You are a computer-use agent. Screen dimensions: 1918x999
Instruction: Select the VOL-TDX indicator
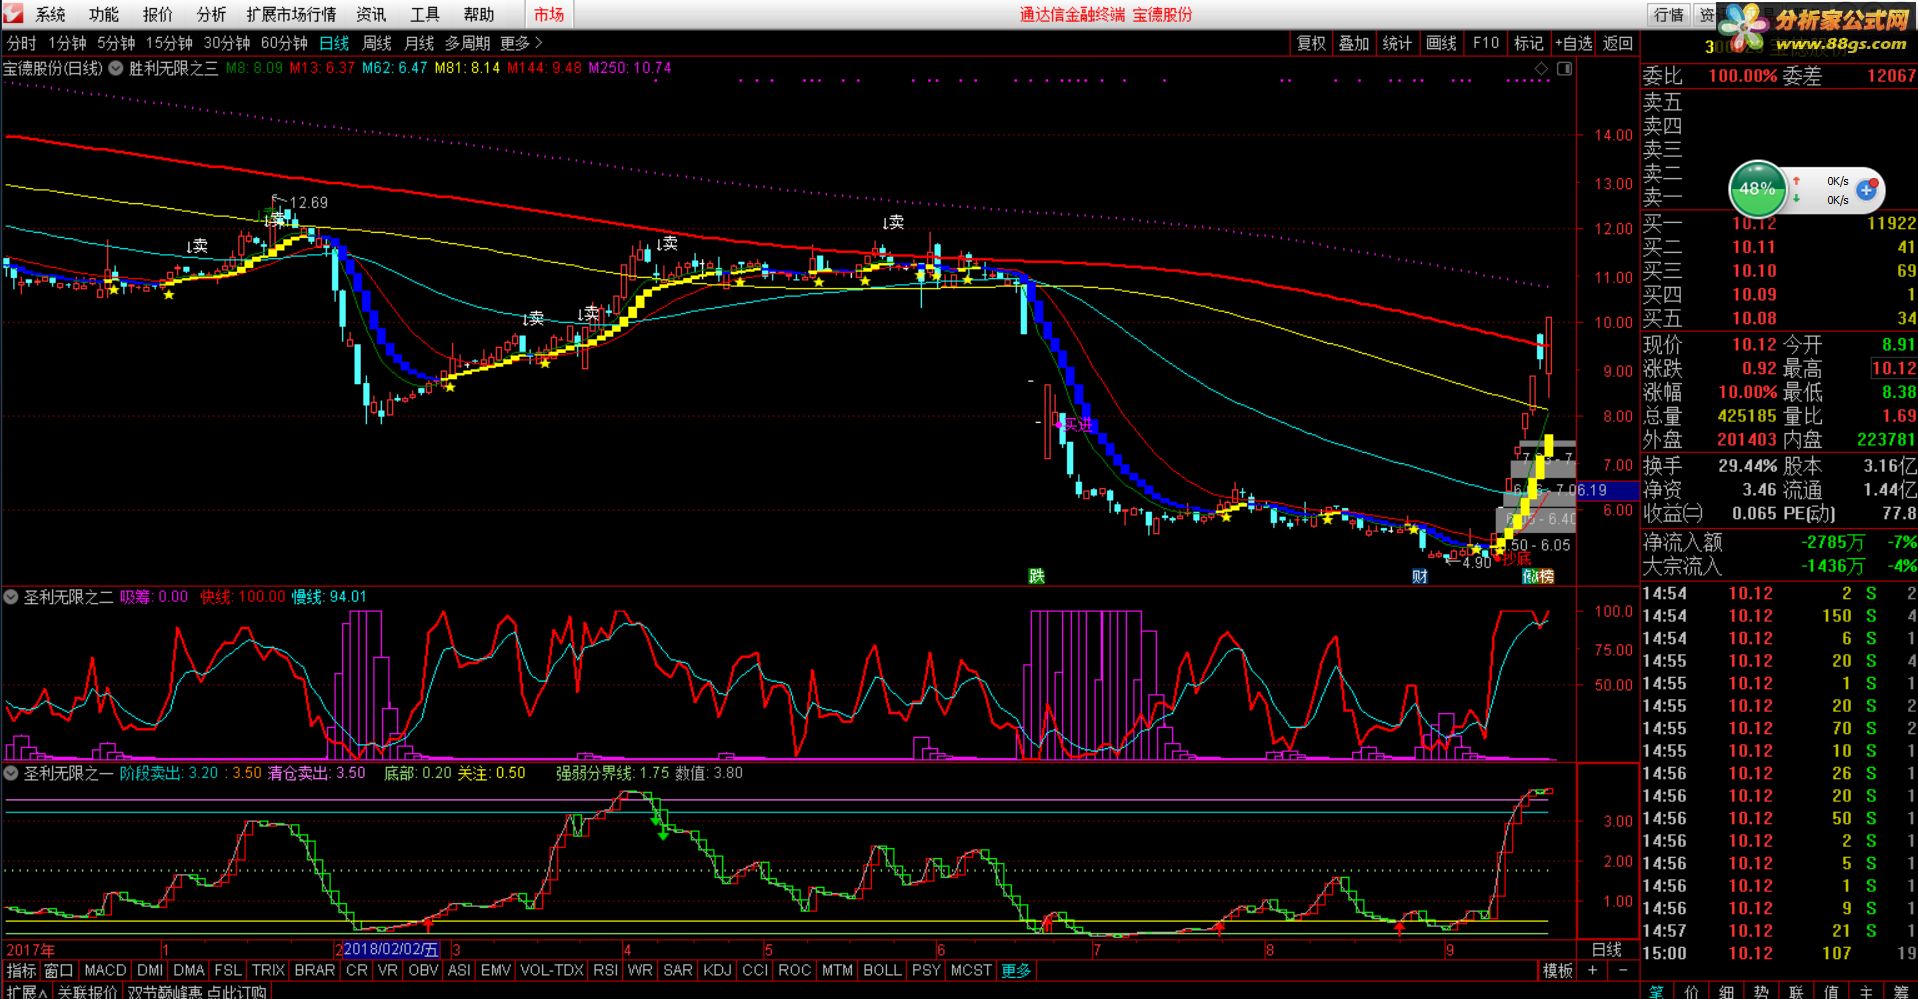click(x=552, y=970)
